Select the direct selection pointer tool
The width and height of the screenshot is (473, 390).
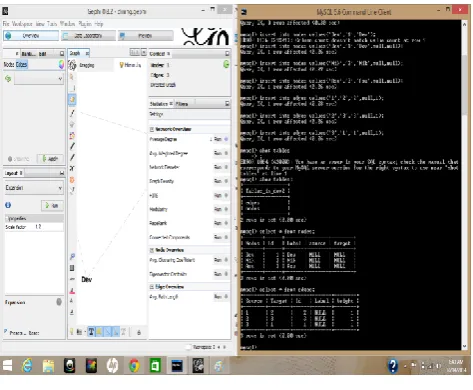72,77
